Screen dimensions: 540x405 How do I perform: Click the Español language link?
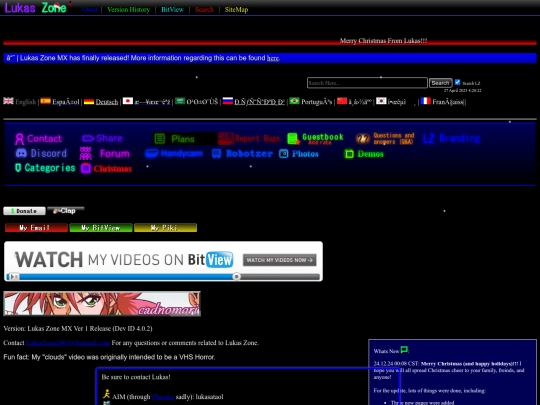pyautogui.click(x=66, y=102)
